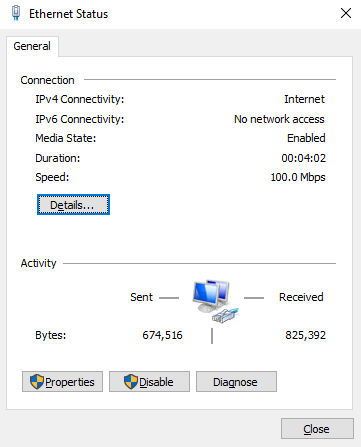Viewport: 361px width, 447px height.
Task: Click the received bytes count 825,392
Action: tap(305, 335)
